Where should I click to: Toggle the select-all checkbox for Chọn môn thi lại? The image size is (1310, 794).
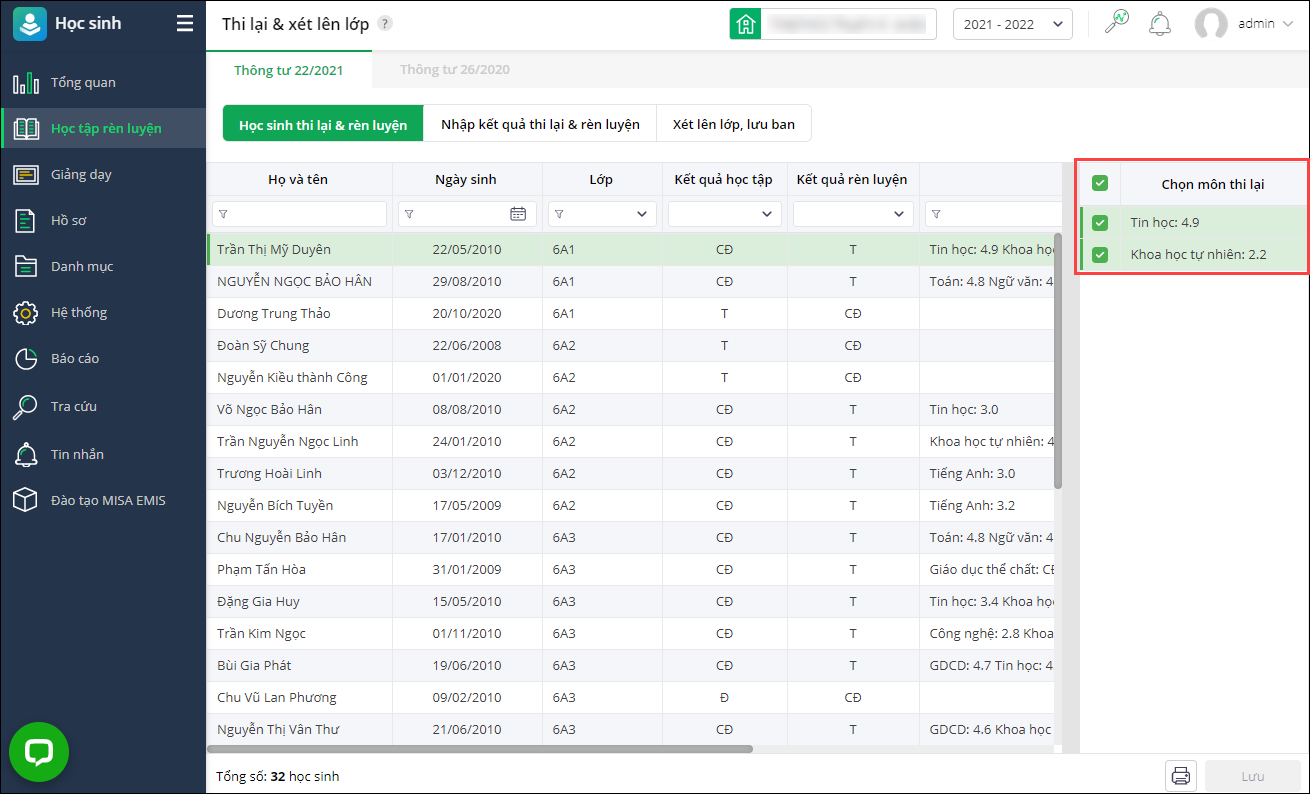[x=1100, y=183]
